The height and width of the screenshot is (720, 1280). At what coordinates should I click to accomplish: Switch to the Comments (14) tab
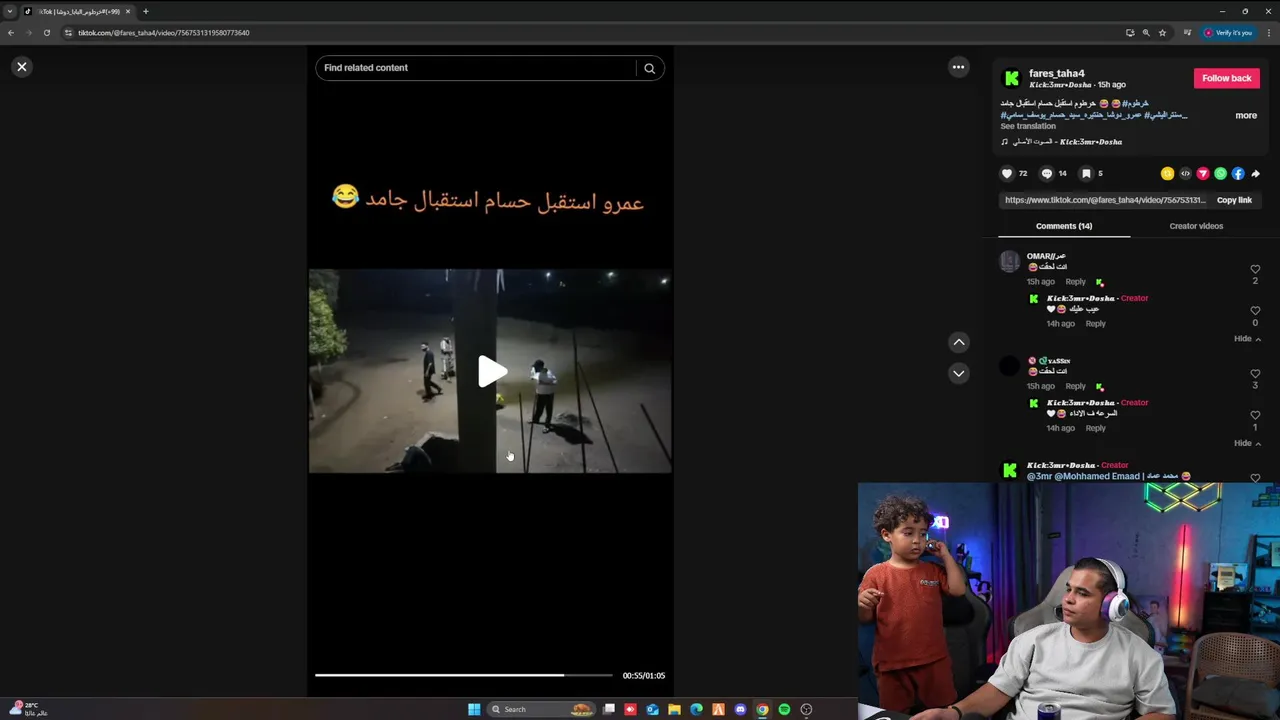click(1064, 226)
